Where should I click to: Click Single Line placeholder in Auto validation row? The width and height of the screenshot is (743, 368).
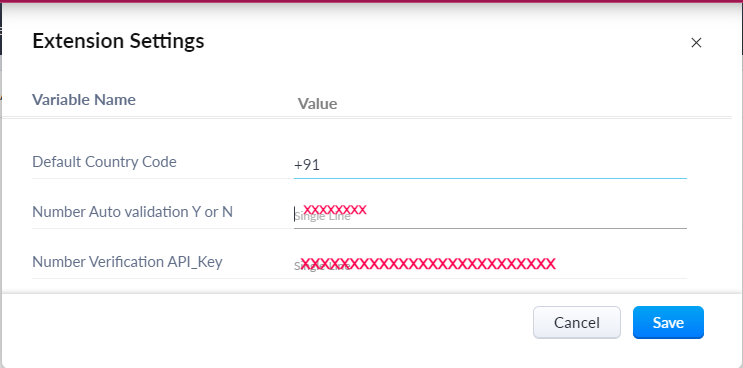[322, 217]
